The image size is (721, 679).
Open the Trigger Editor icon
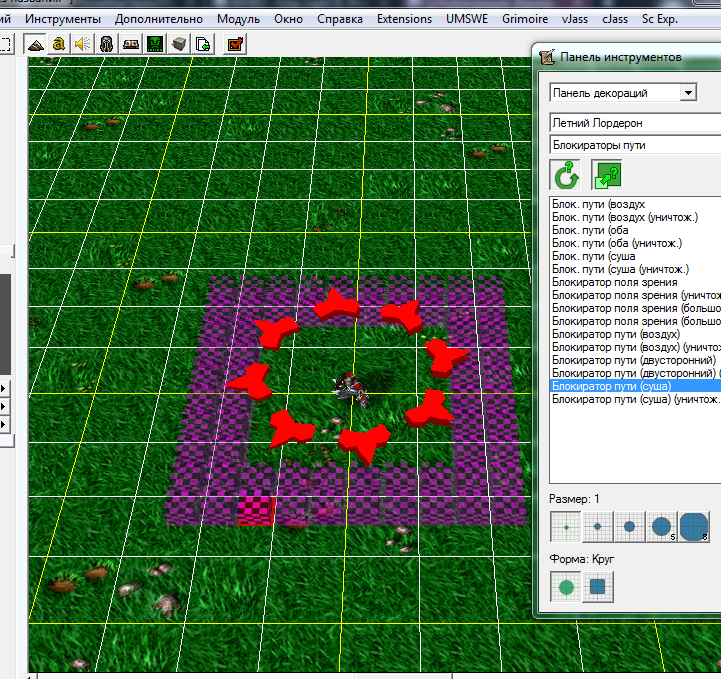click(59, 43)
